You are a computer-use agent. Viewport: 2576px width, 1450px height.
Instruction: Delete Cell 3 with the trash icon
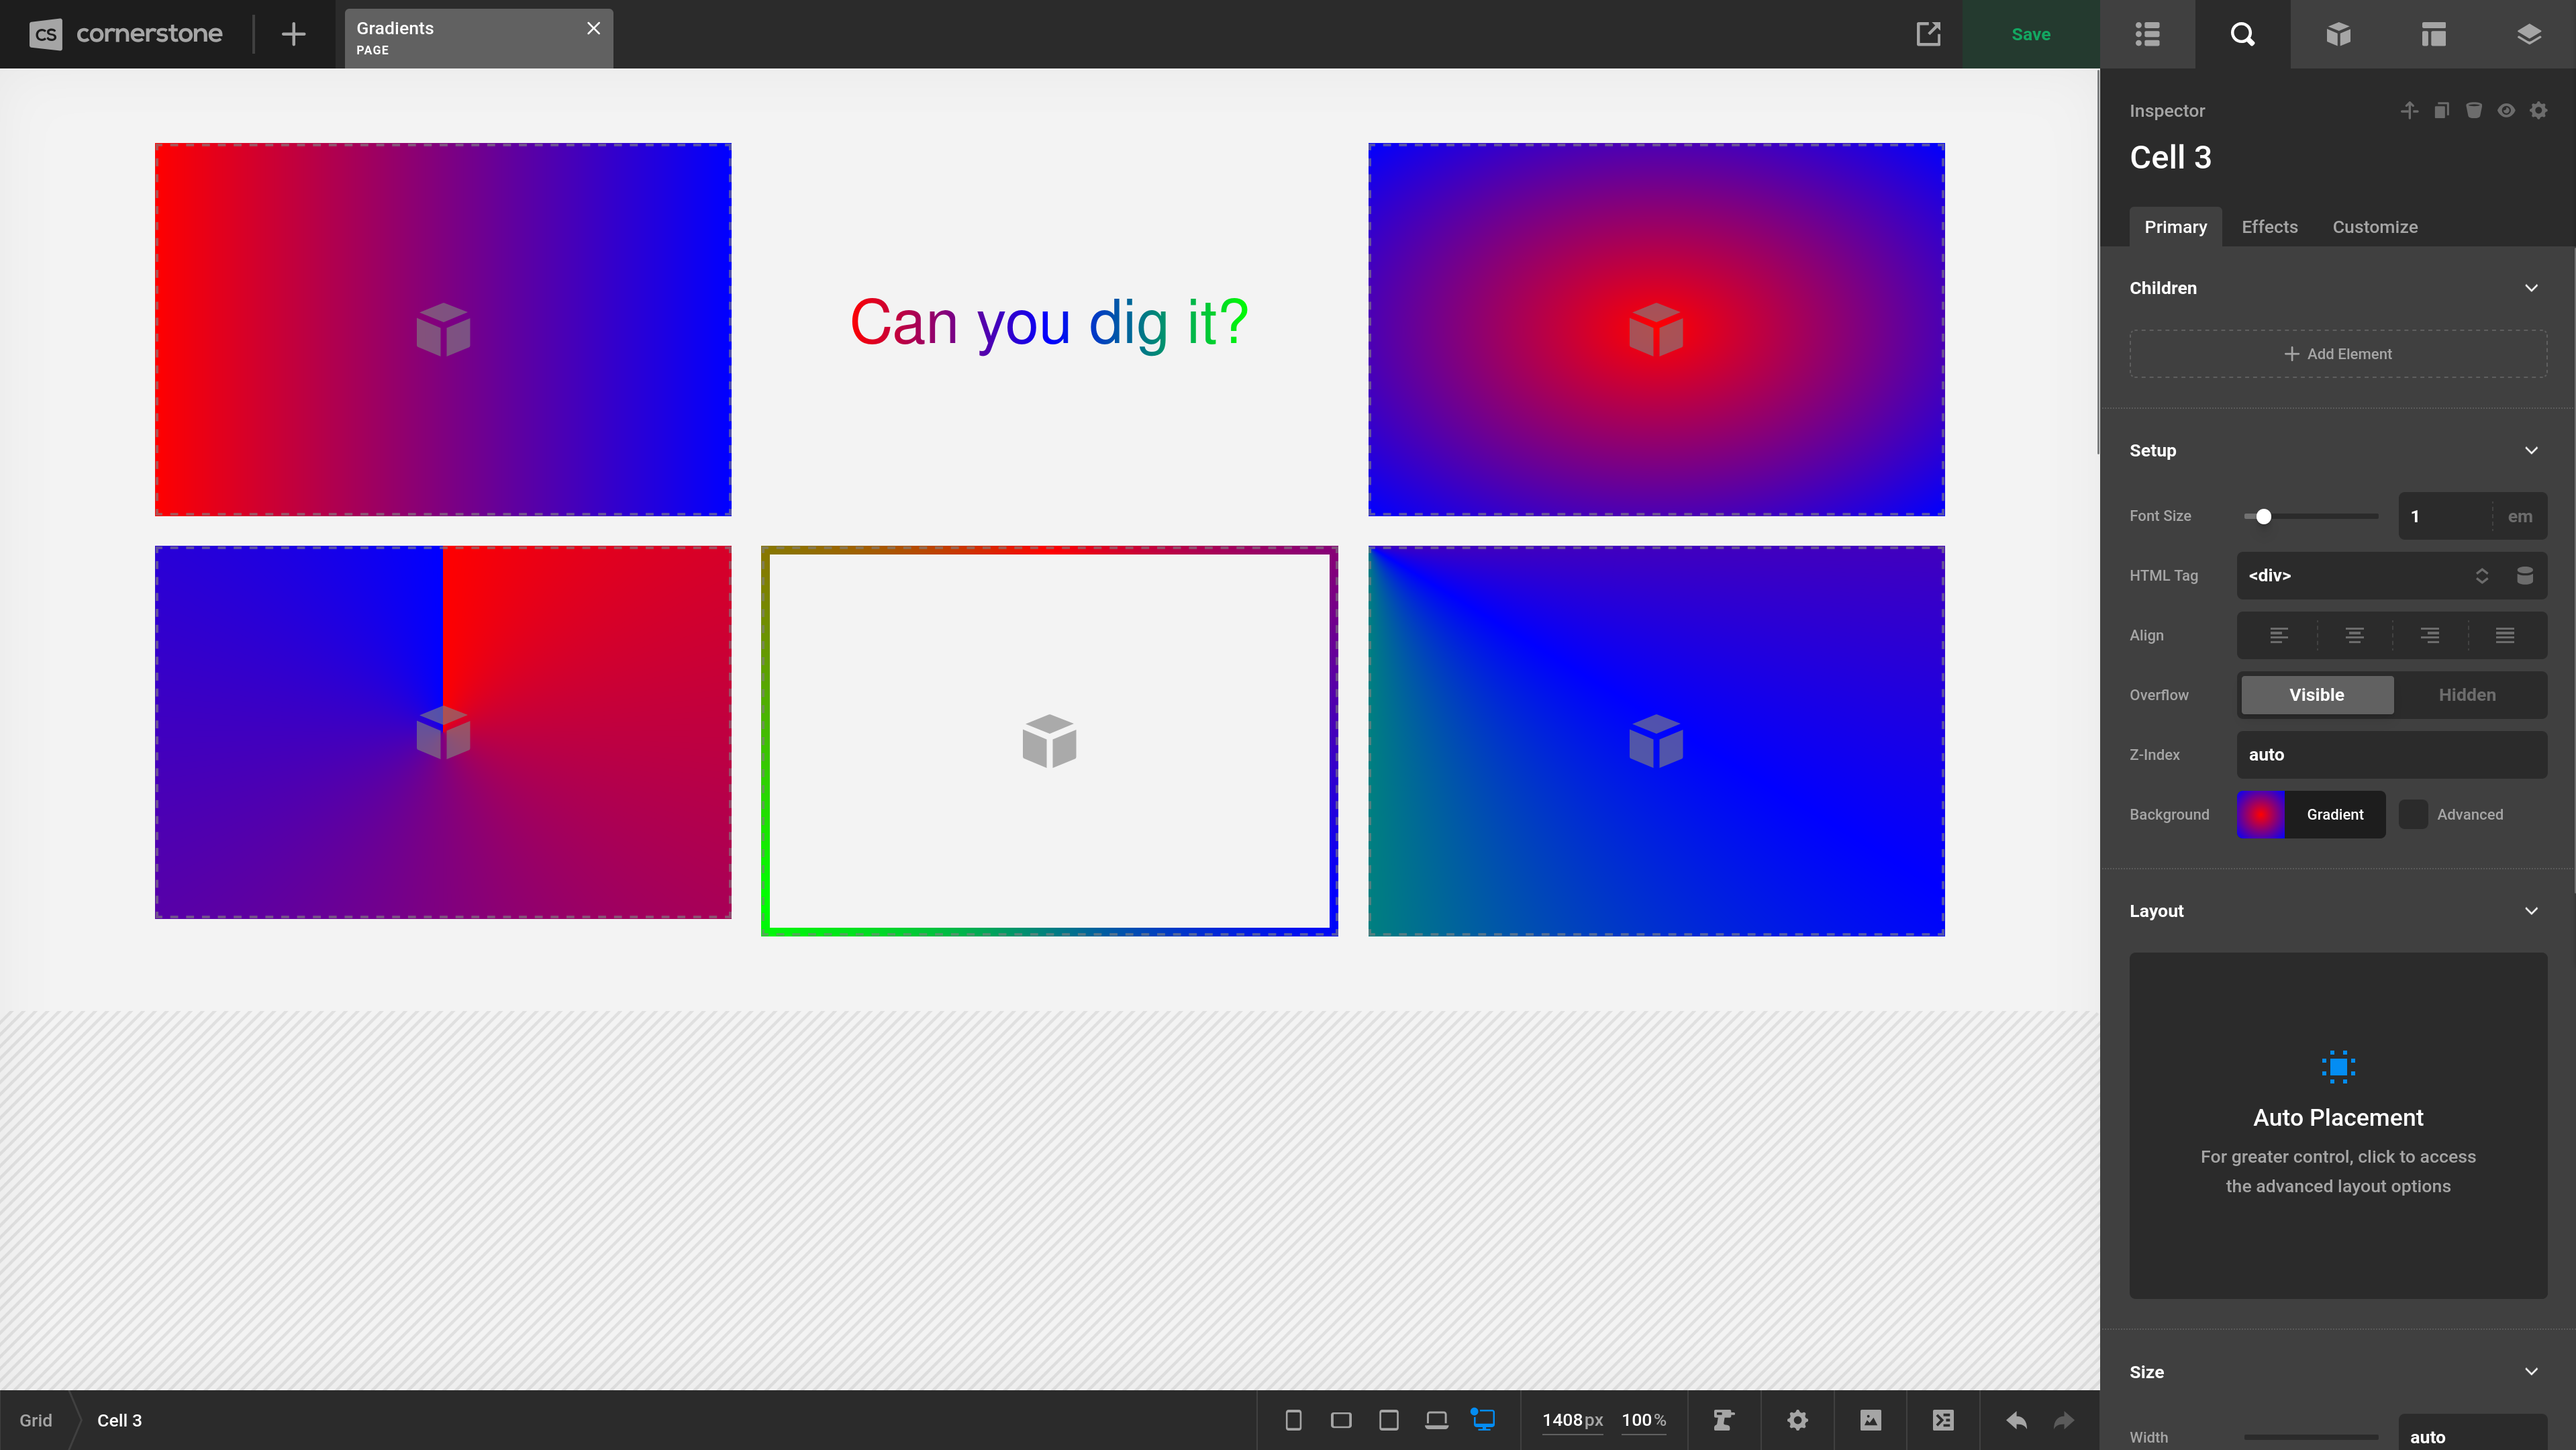pos(2473,110)
